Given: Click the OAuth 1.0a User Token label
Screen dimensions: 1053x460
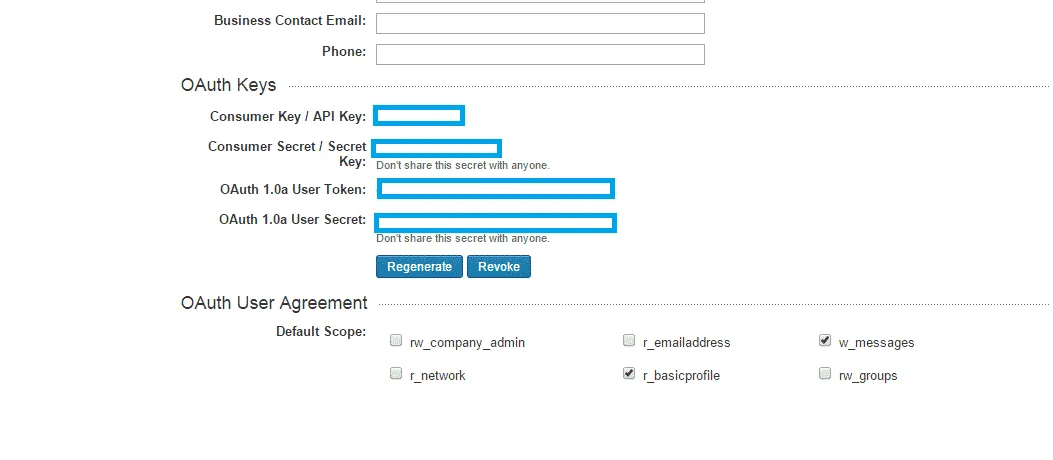Looking at the screenshot, I should pos(293,189).
